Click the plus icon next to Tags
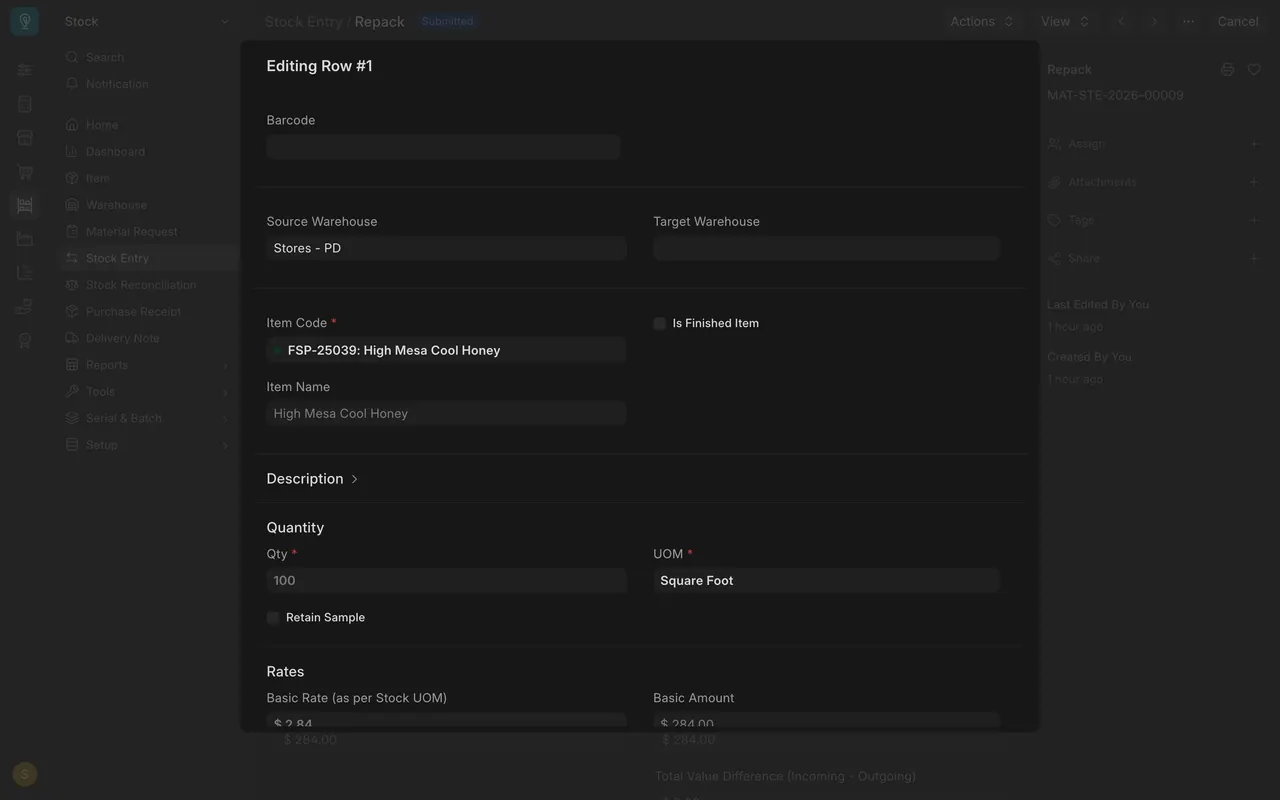 (1254, 220)
